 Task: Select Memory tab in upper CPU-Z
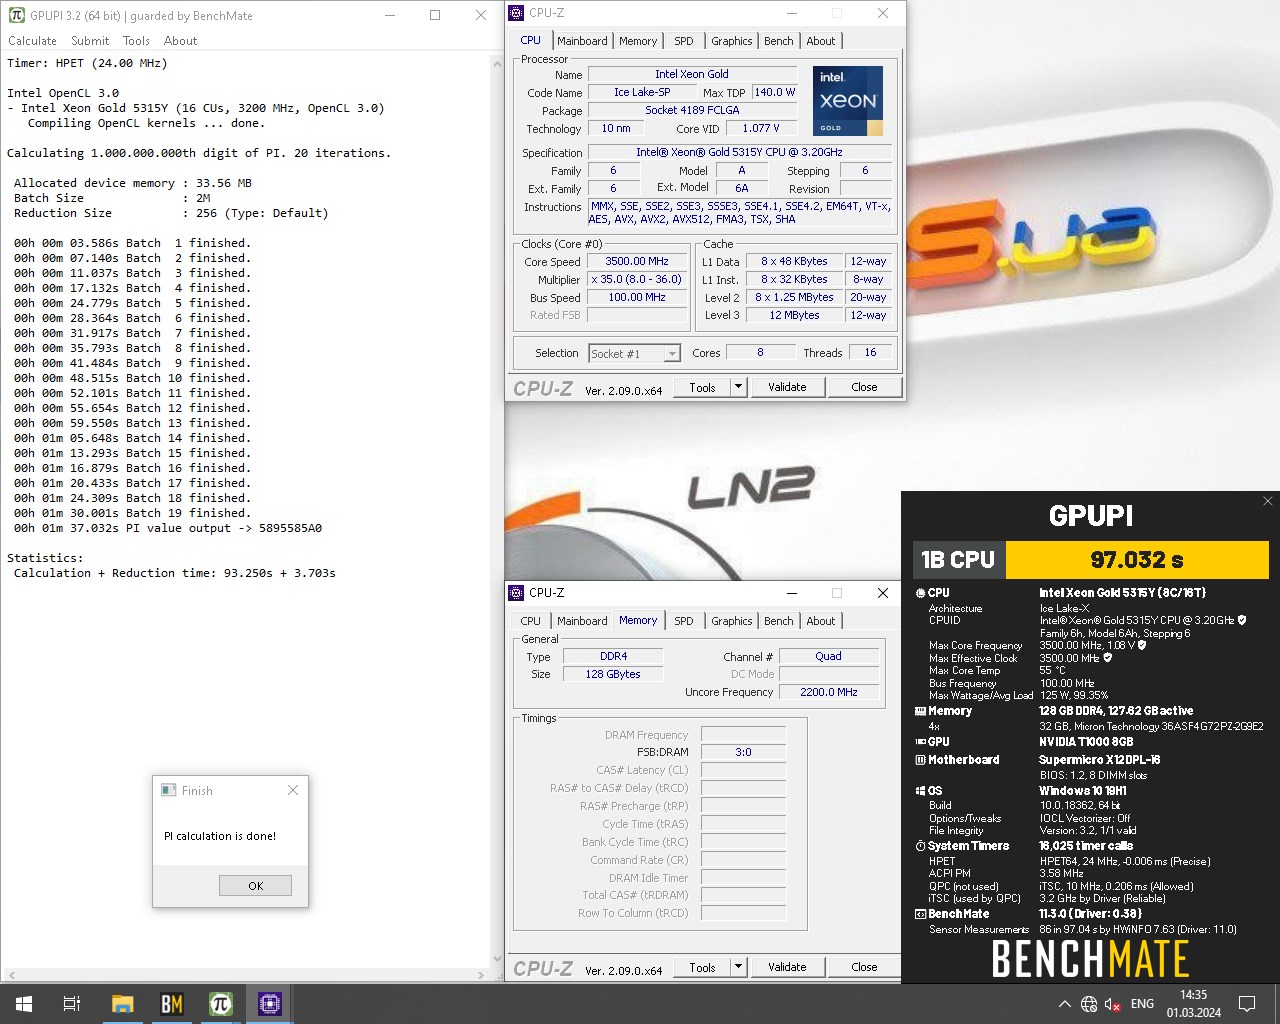coord(638,41)
